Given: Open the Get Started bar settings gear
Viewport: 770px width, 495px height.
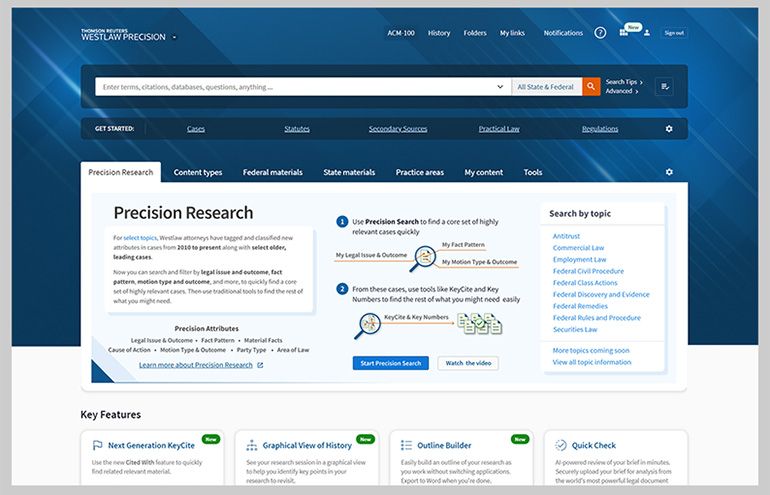Looking at the screenshot, I should 669,129.
